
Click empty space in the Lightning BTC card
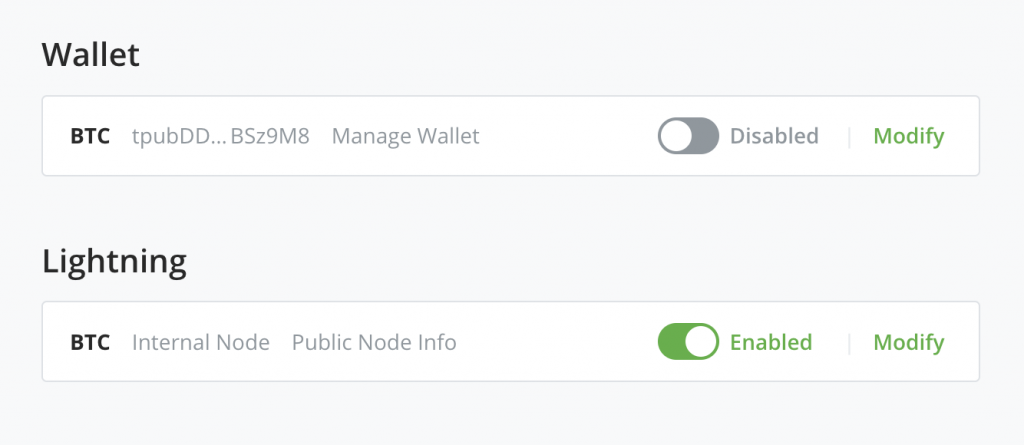(555, 342)
